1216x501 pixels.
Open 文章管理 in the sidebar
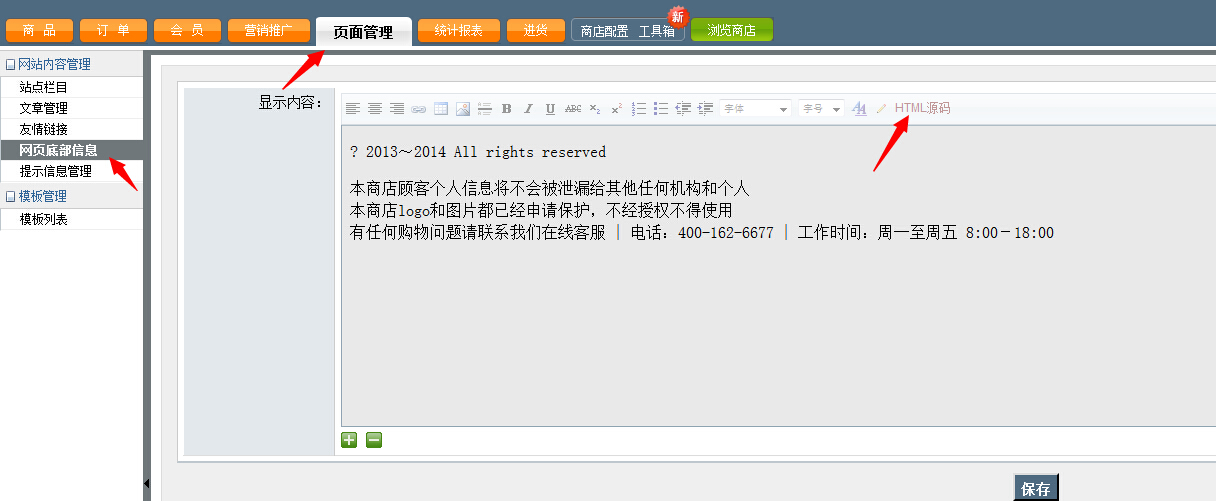pos(44,108)
